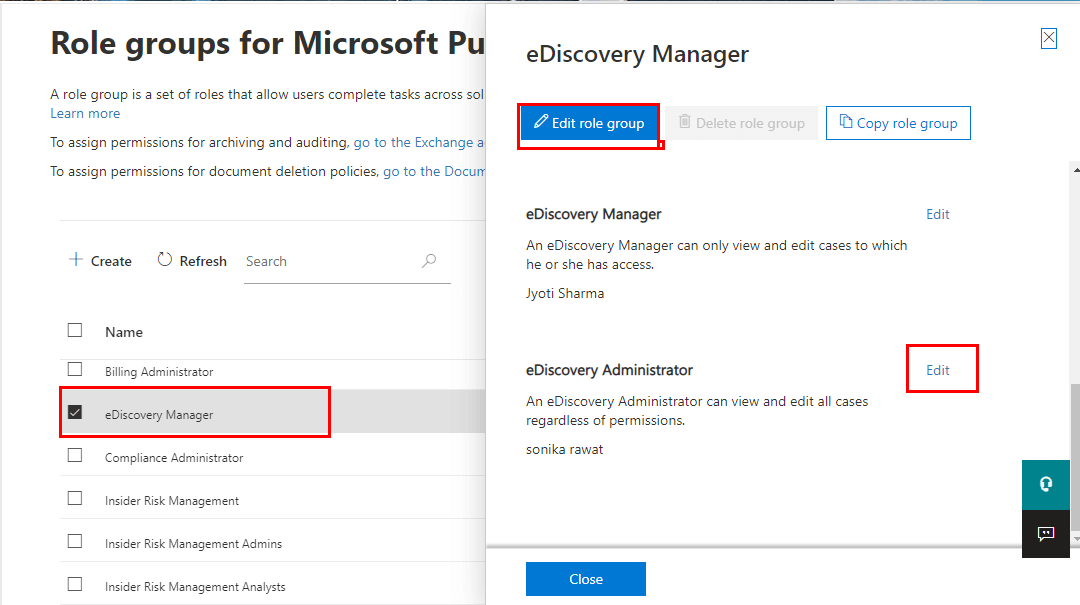Screen dimensions: 1080x605
Task: Click the trash icon in Delete role group
Action: [x=685, y=121]
